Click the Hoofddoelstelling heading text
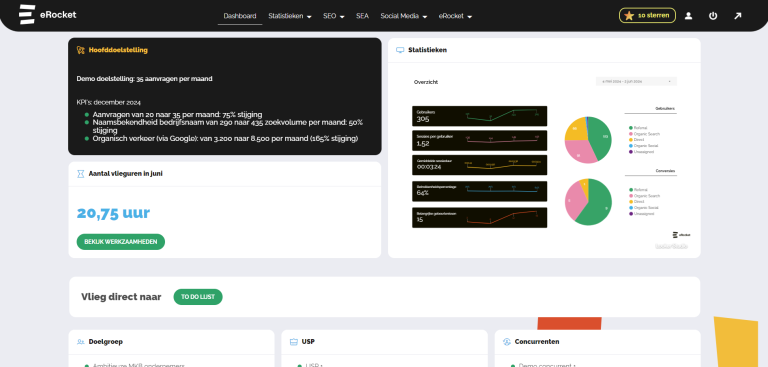This screenshot has height=367, width=768. click(118, 50)
